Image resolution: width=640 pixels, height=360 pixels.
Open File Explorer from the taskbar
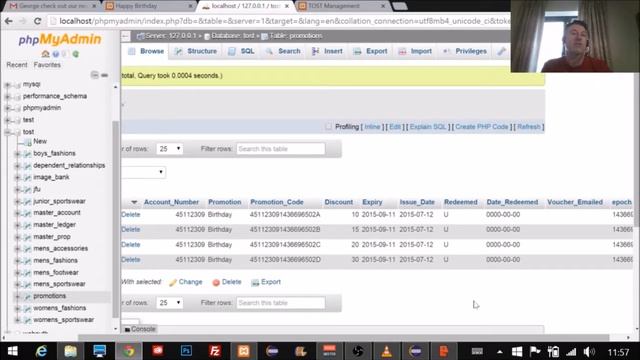coord(70,351)
